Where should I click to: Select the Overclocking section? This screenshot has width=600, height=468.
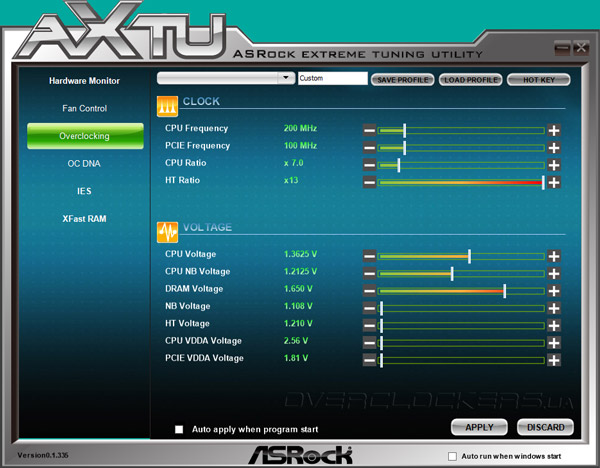coord(85,136)
